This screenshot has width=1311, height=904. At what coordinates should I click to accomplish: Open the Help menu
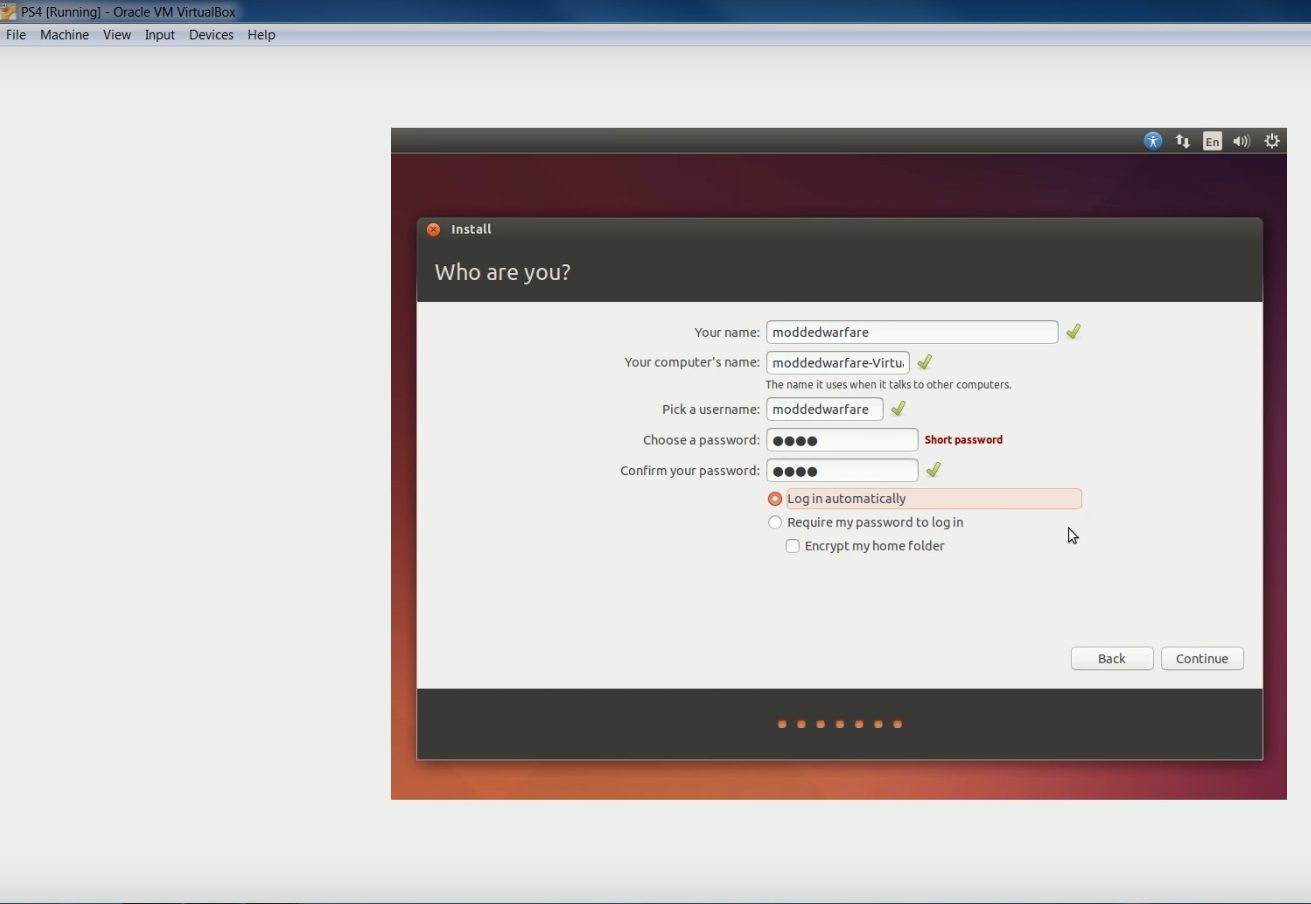point(261,34)
